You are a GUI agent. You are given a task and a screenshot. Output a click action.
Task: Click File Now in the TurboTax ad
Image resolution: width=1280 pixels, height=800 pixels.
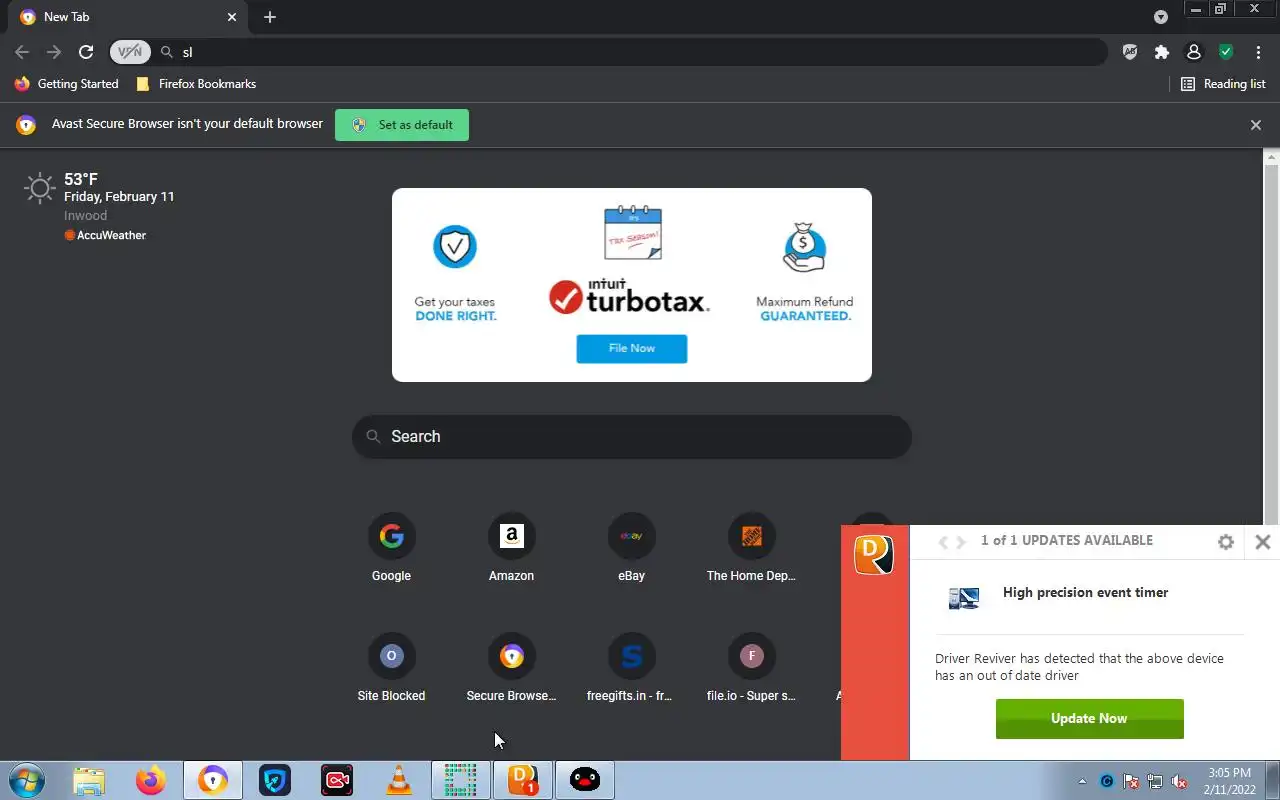pyautogui.click(x=632, y=348)
